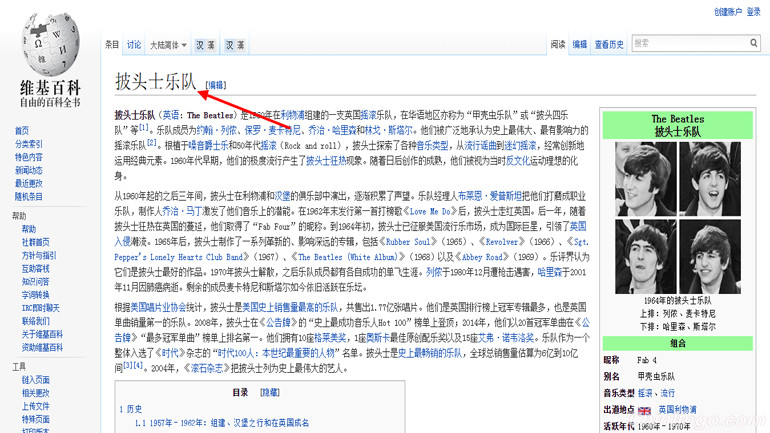Click the 登录 link
The image size is (770, 433).
753,12
